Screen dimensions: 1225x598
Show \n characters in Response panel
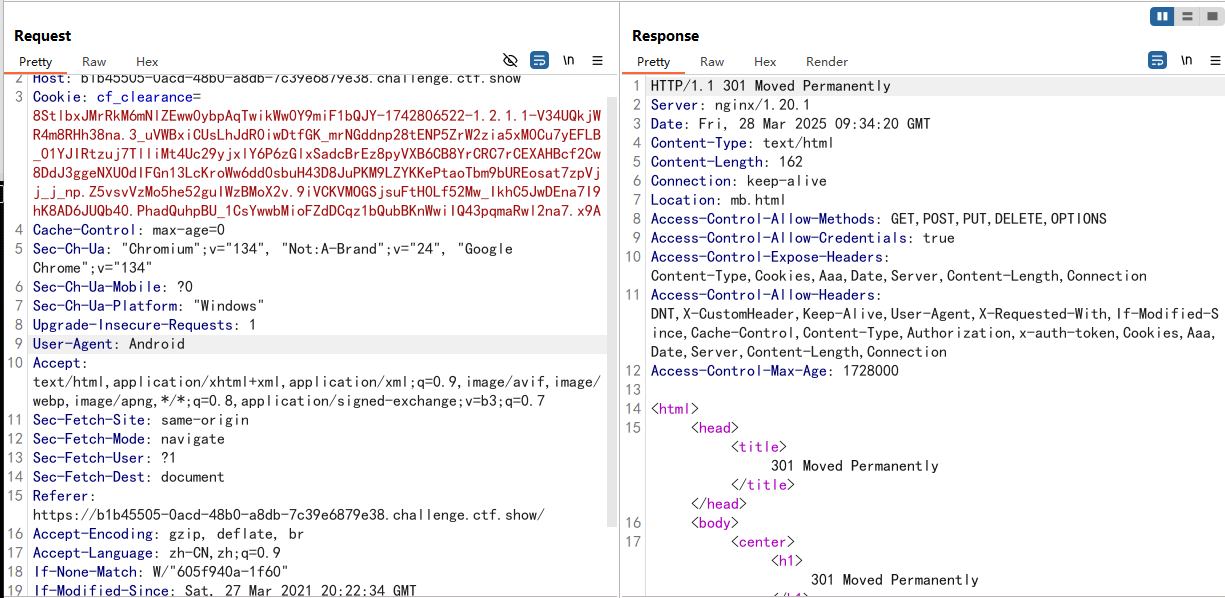point(1186,60)
